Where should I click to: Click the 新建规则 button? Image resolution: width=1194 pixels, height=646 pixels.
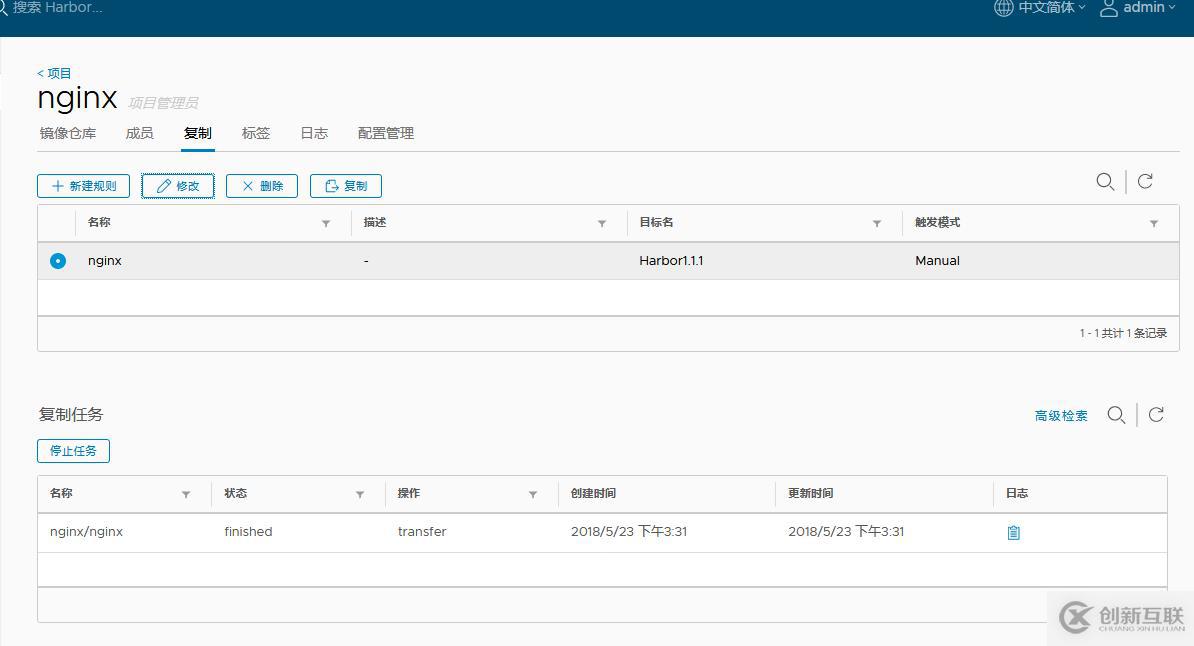[84, 186]
